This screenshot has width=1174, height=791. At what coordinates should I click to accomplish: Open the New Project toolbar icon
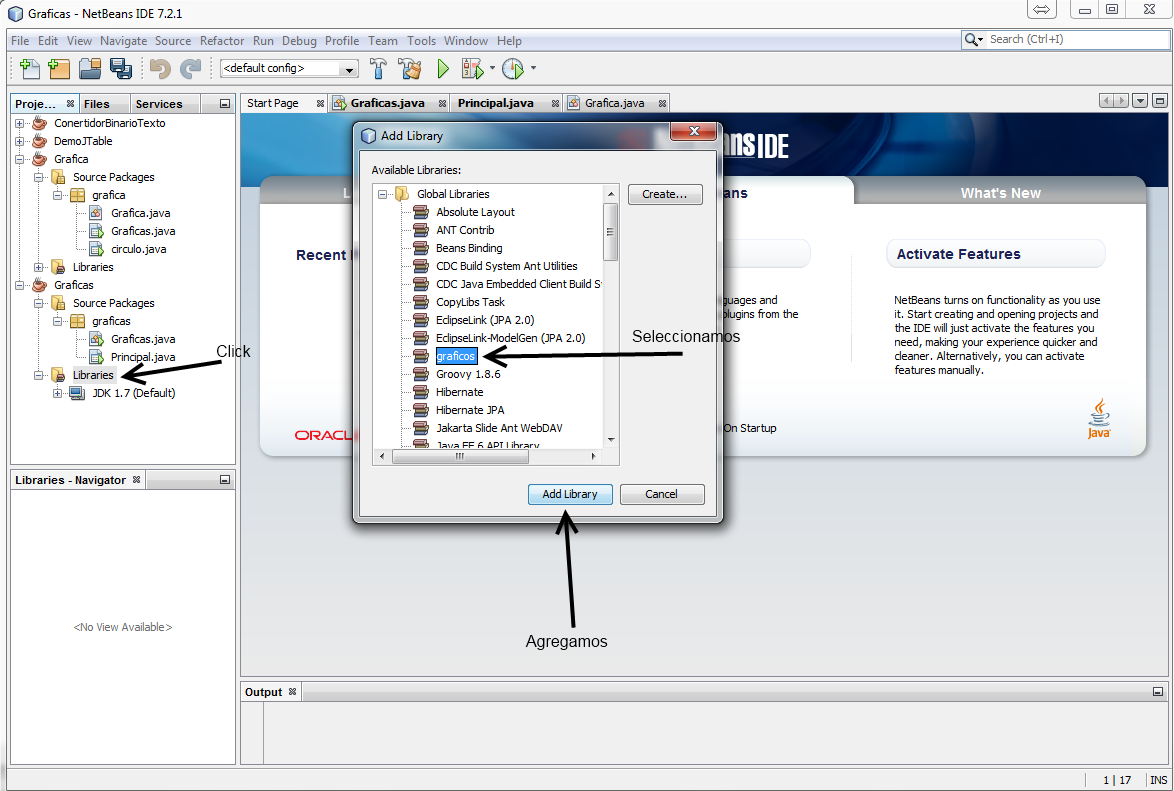pos(59,68)
